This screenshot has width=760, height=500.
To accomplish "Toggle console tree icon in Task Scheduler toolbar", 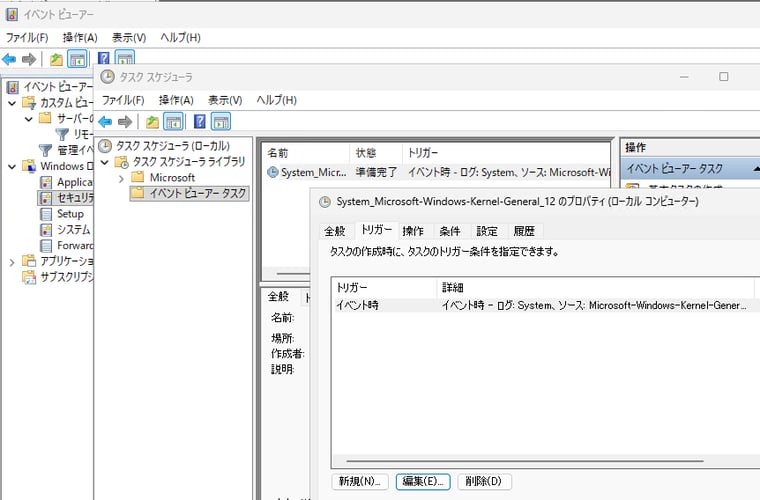I will coord(173,122).
